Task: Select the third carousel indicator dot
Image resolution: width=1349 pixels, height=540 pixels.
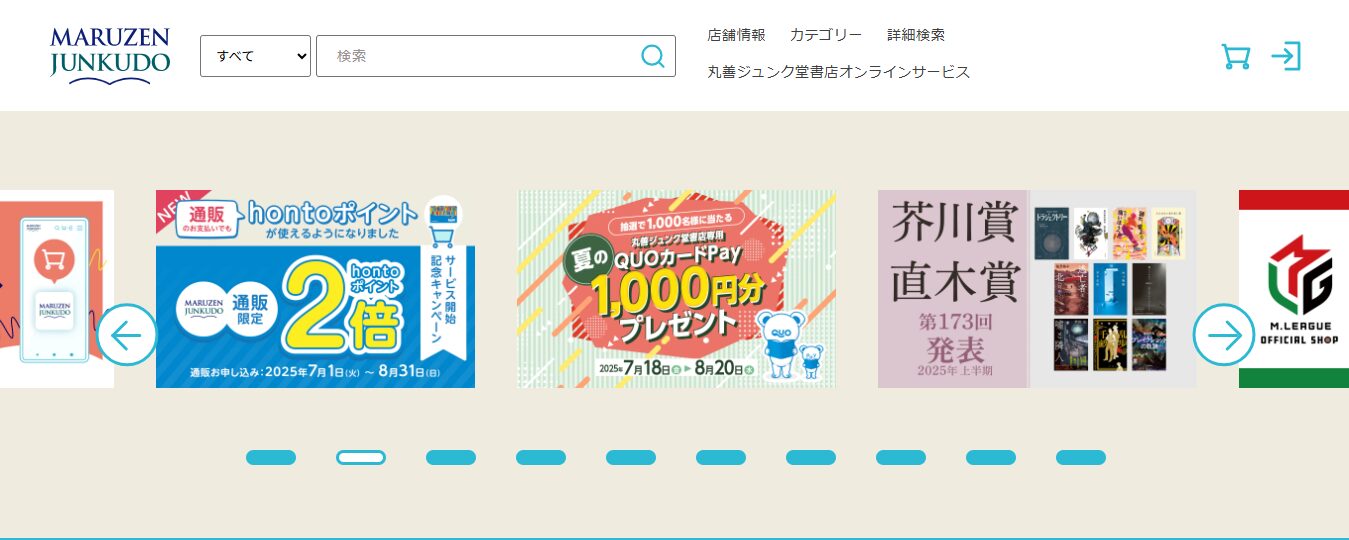Action: point(451,457)
